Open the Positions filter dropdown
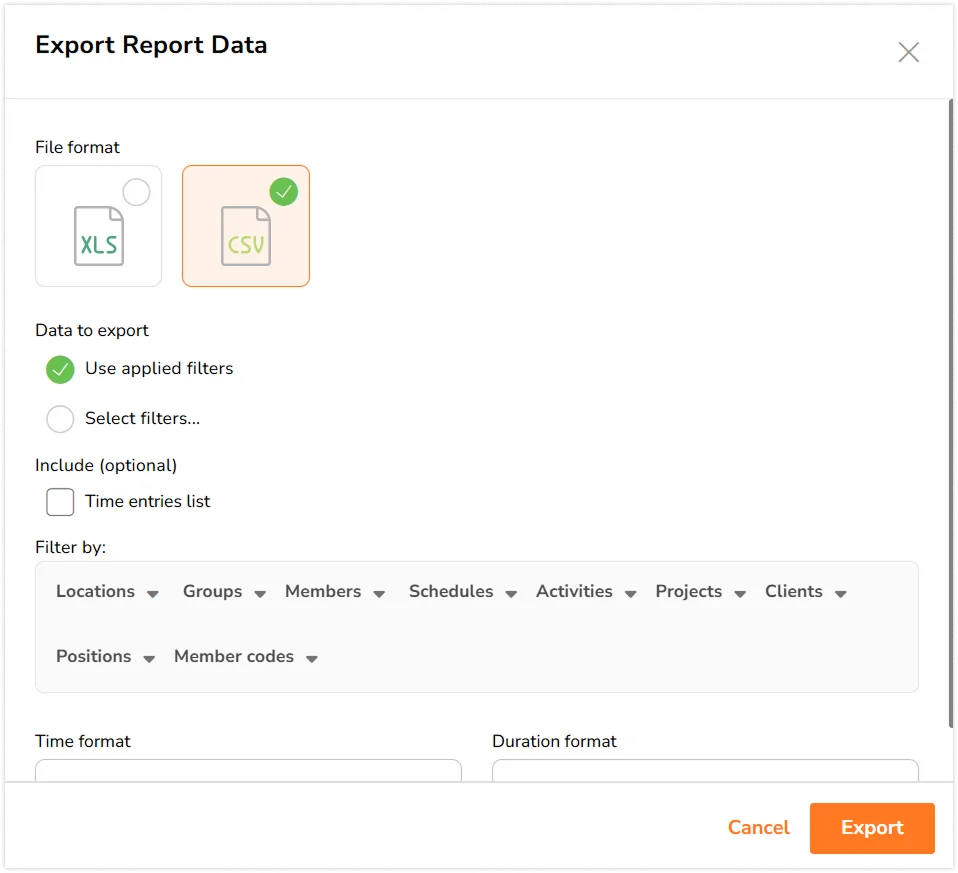 [105, 656]
